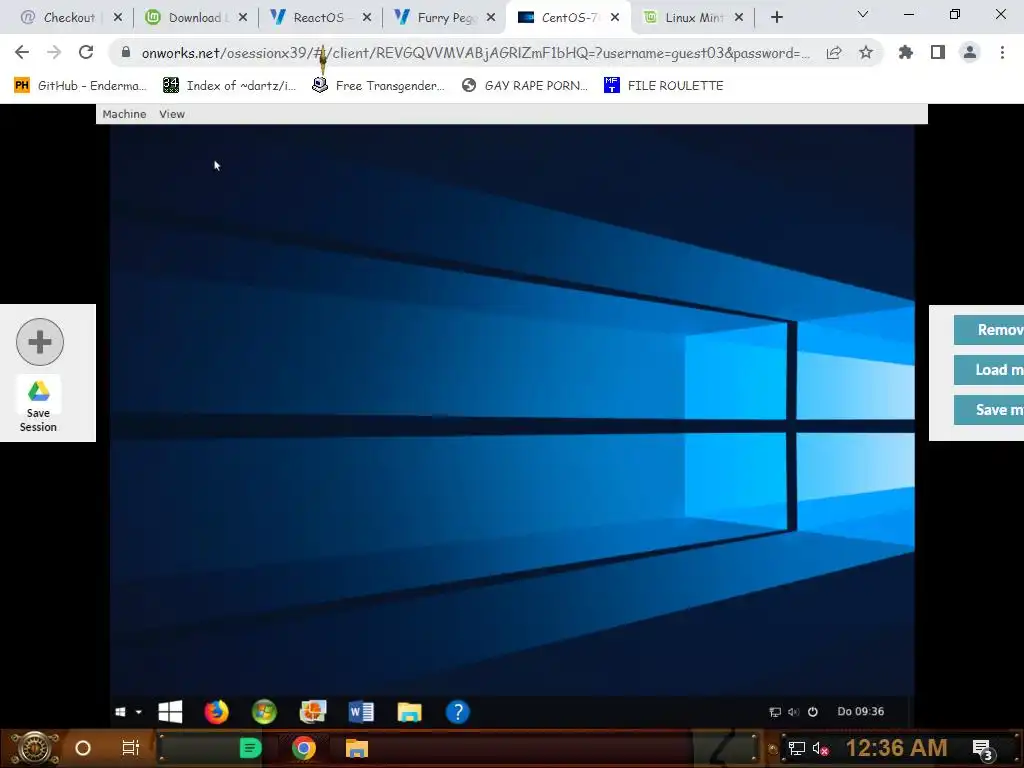Open the Do 09:36 clock in remote panel
1024x768 pixels.
tap(861, 711)
